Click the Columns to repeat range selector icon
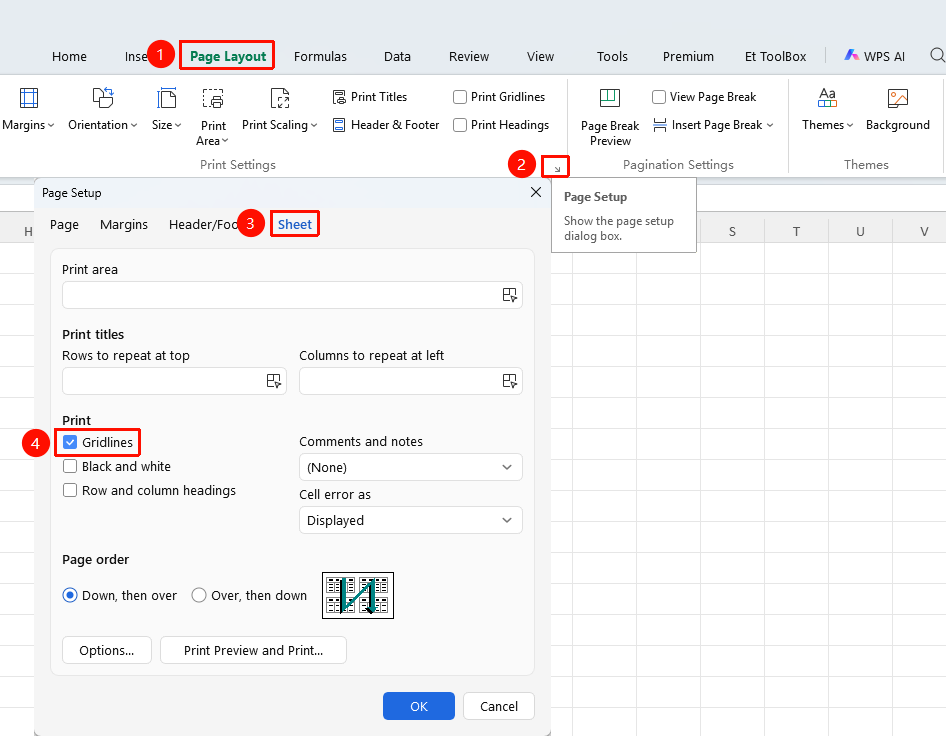Screen dimensions: 946x736 (x=510, y=381)
